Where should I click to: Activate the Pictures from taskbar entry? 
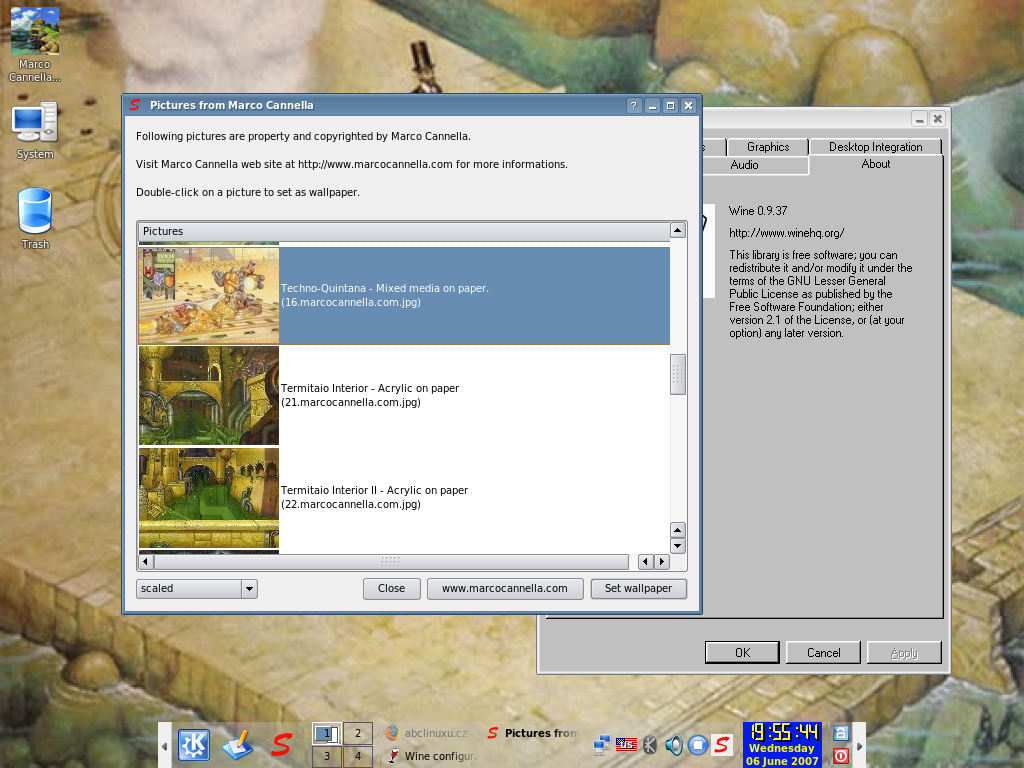click(x=532, y=733)
